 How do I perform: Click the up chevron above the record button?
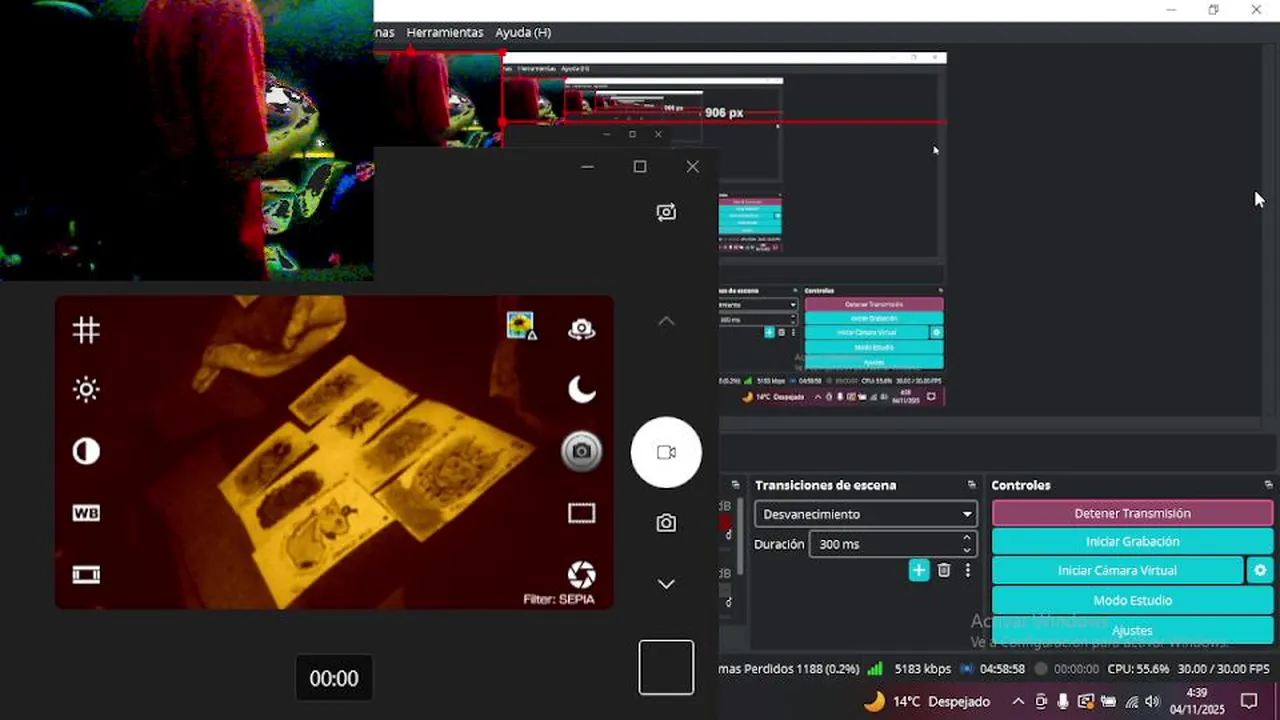666,321
